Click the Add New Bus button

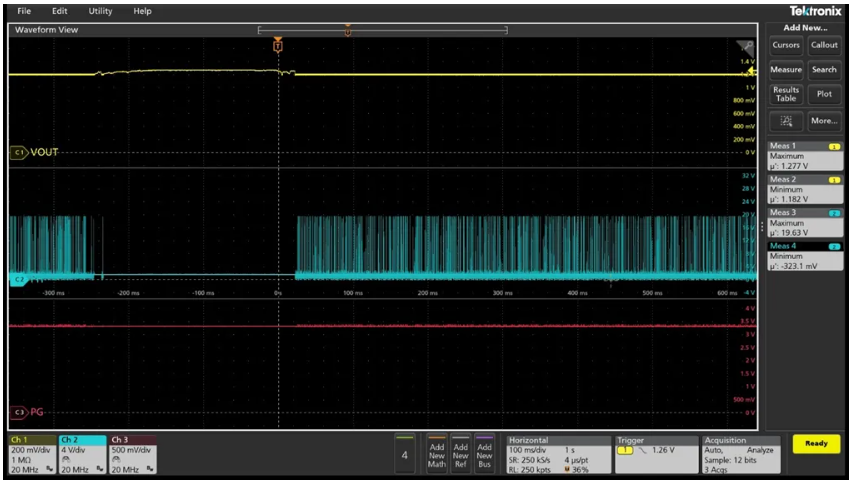pos(484,454)
